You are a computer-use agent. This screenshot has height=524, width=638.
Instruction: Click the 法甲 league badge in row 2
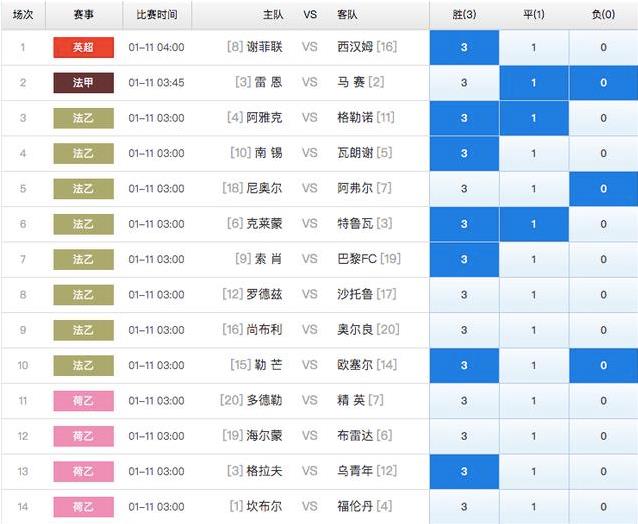(83, 83)
